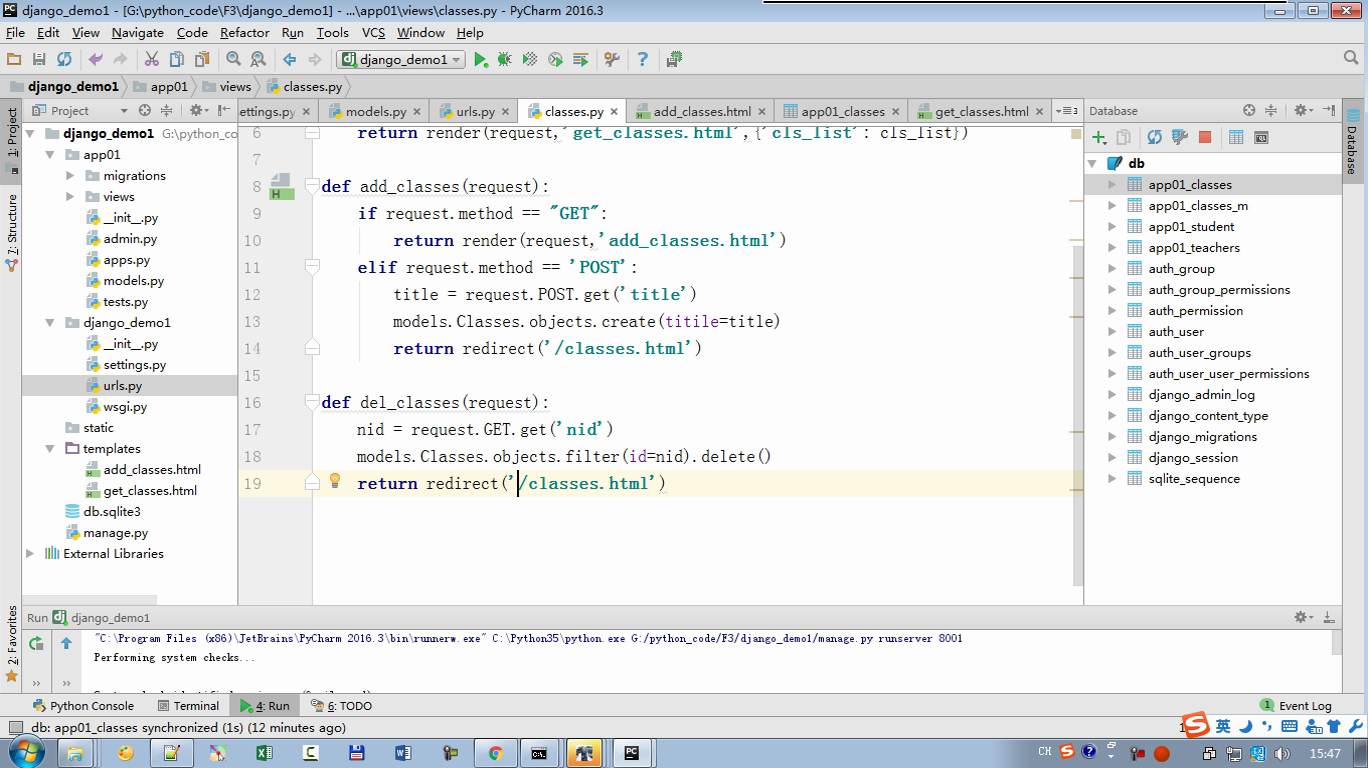Screen dimensions: 1368x768
Task: Toggle the tool window bars button in status bar
Action: point(14,728)
